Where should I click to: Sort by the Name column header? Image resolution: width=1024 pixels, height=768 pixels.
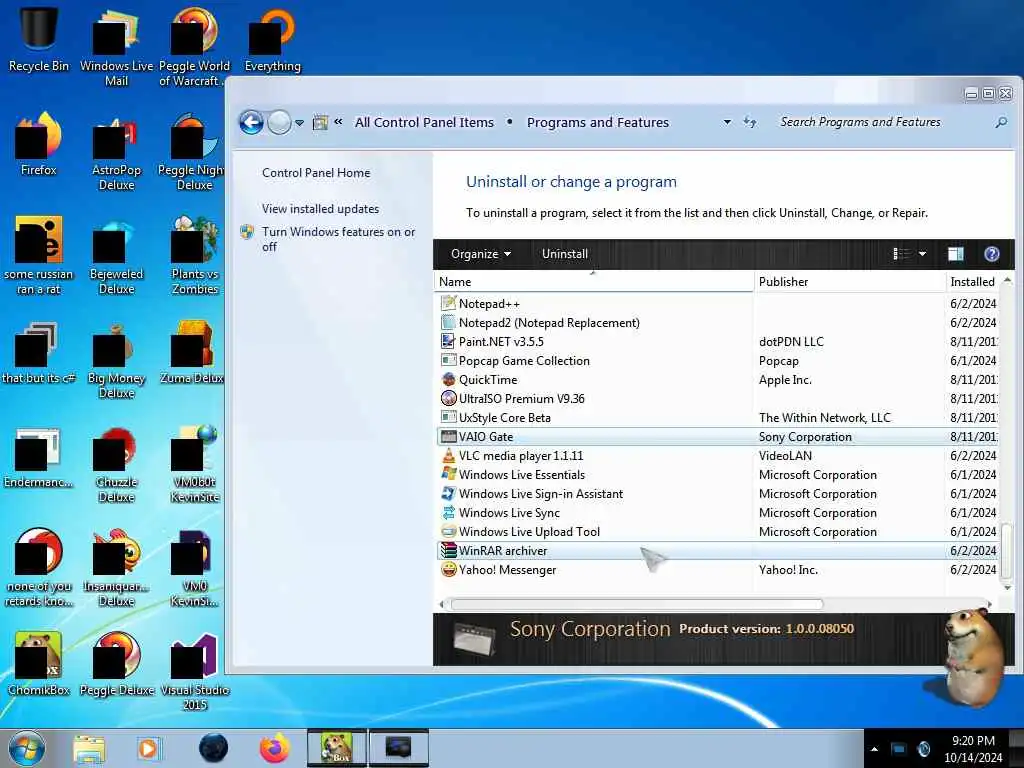594,281
